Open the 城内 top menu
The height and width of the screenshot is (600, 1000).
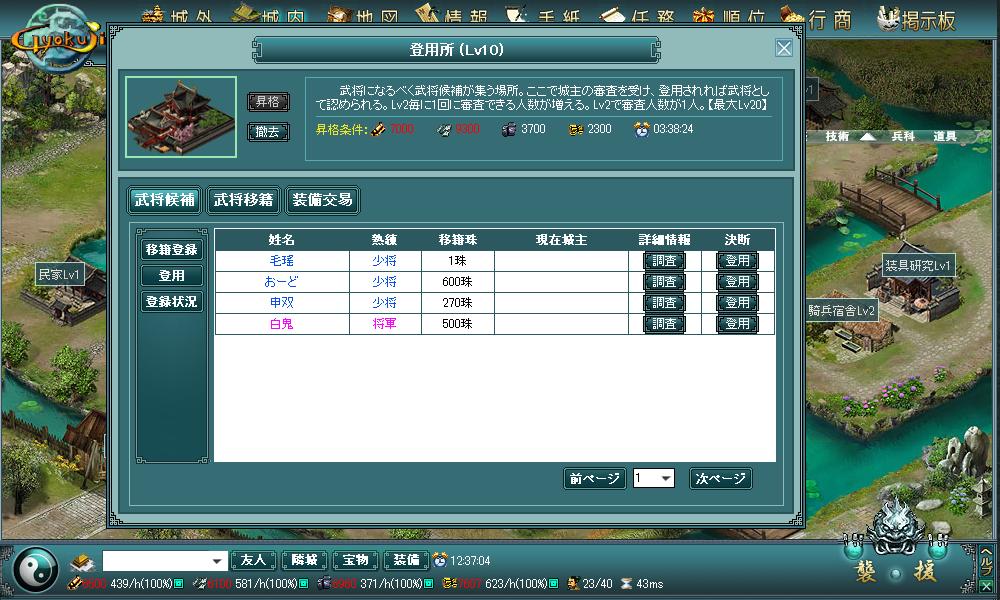point(268,14)
